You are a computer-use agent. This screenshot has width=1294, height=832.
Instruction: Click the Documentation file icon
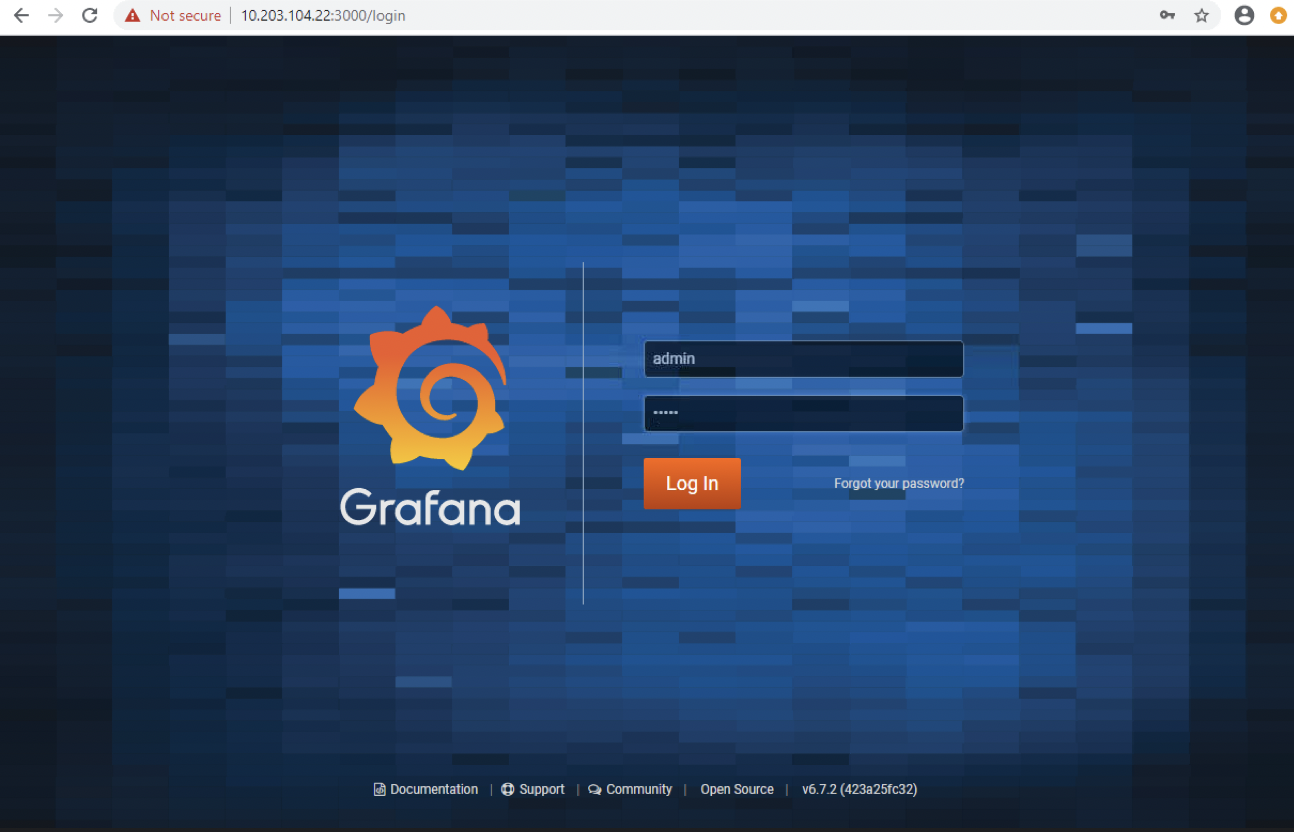pyautogui.click(x=380, y=790)
